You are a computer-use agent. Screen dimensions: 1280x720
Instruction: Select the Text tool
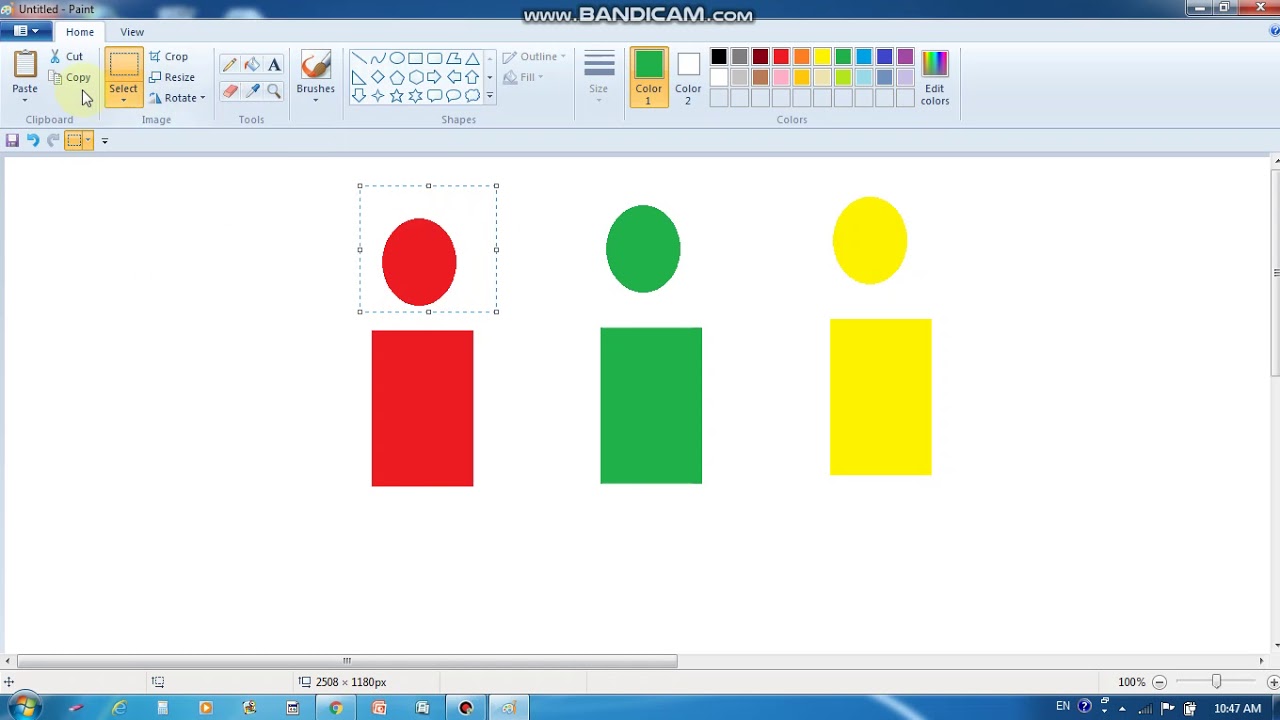pyautogui.click(x=274, y=65)
